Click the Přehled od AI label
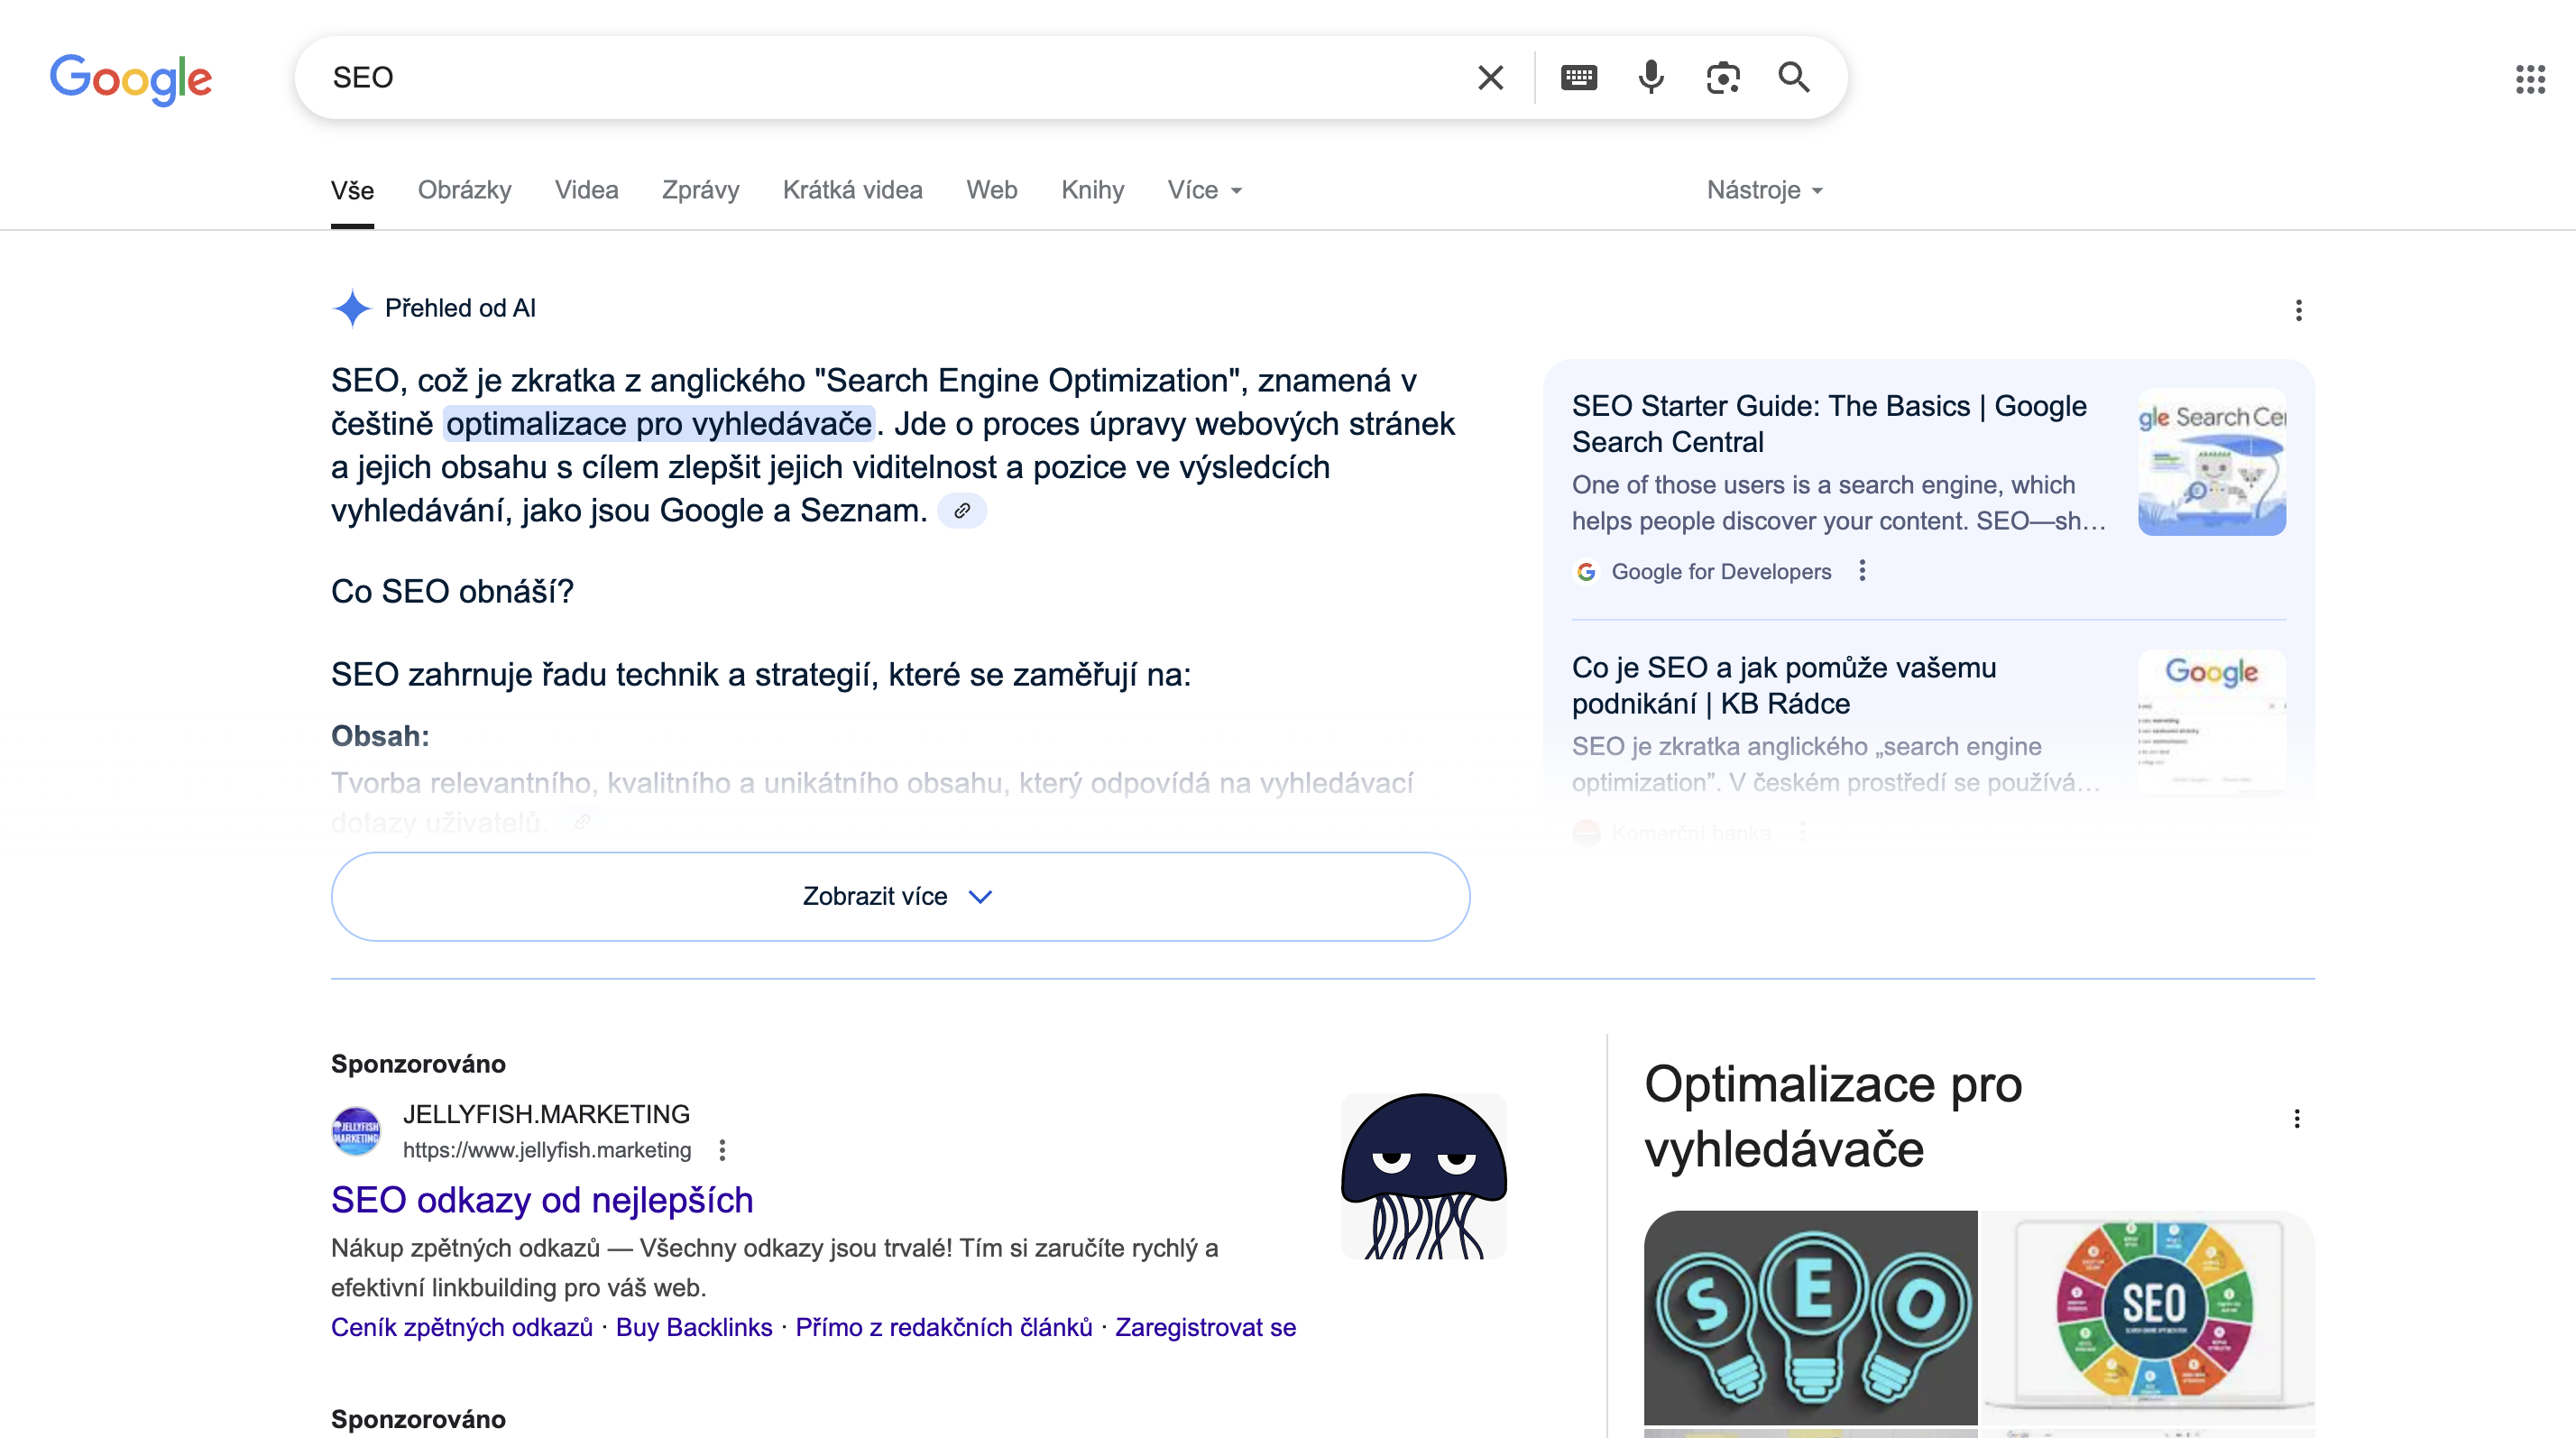This screenshot has width=2576, height=1438. click(x=460, y=308)
